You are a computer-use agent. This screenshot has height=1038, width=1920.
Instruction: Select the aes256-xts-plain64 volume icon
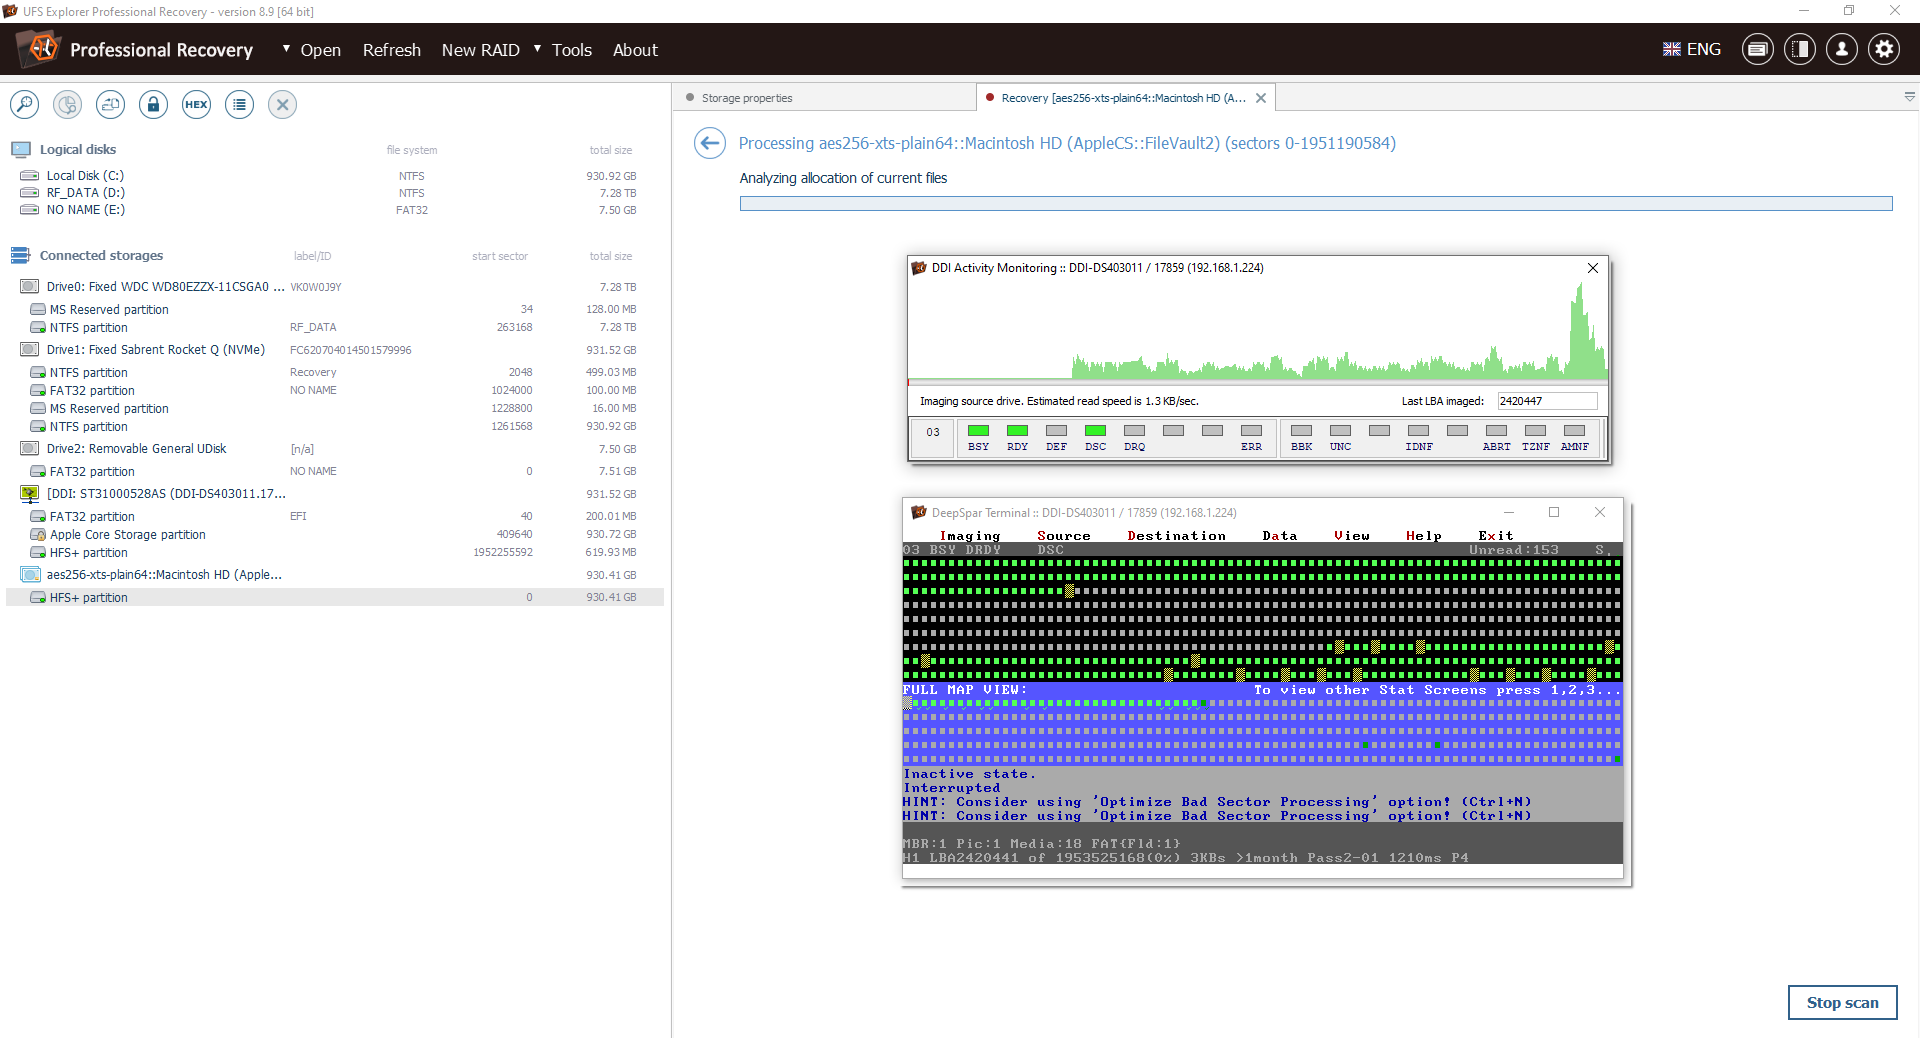(30, 574)
